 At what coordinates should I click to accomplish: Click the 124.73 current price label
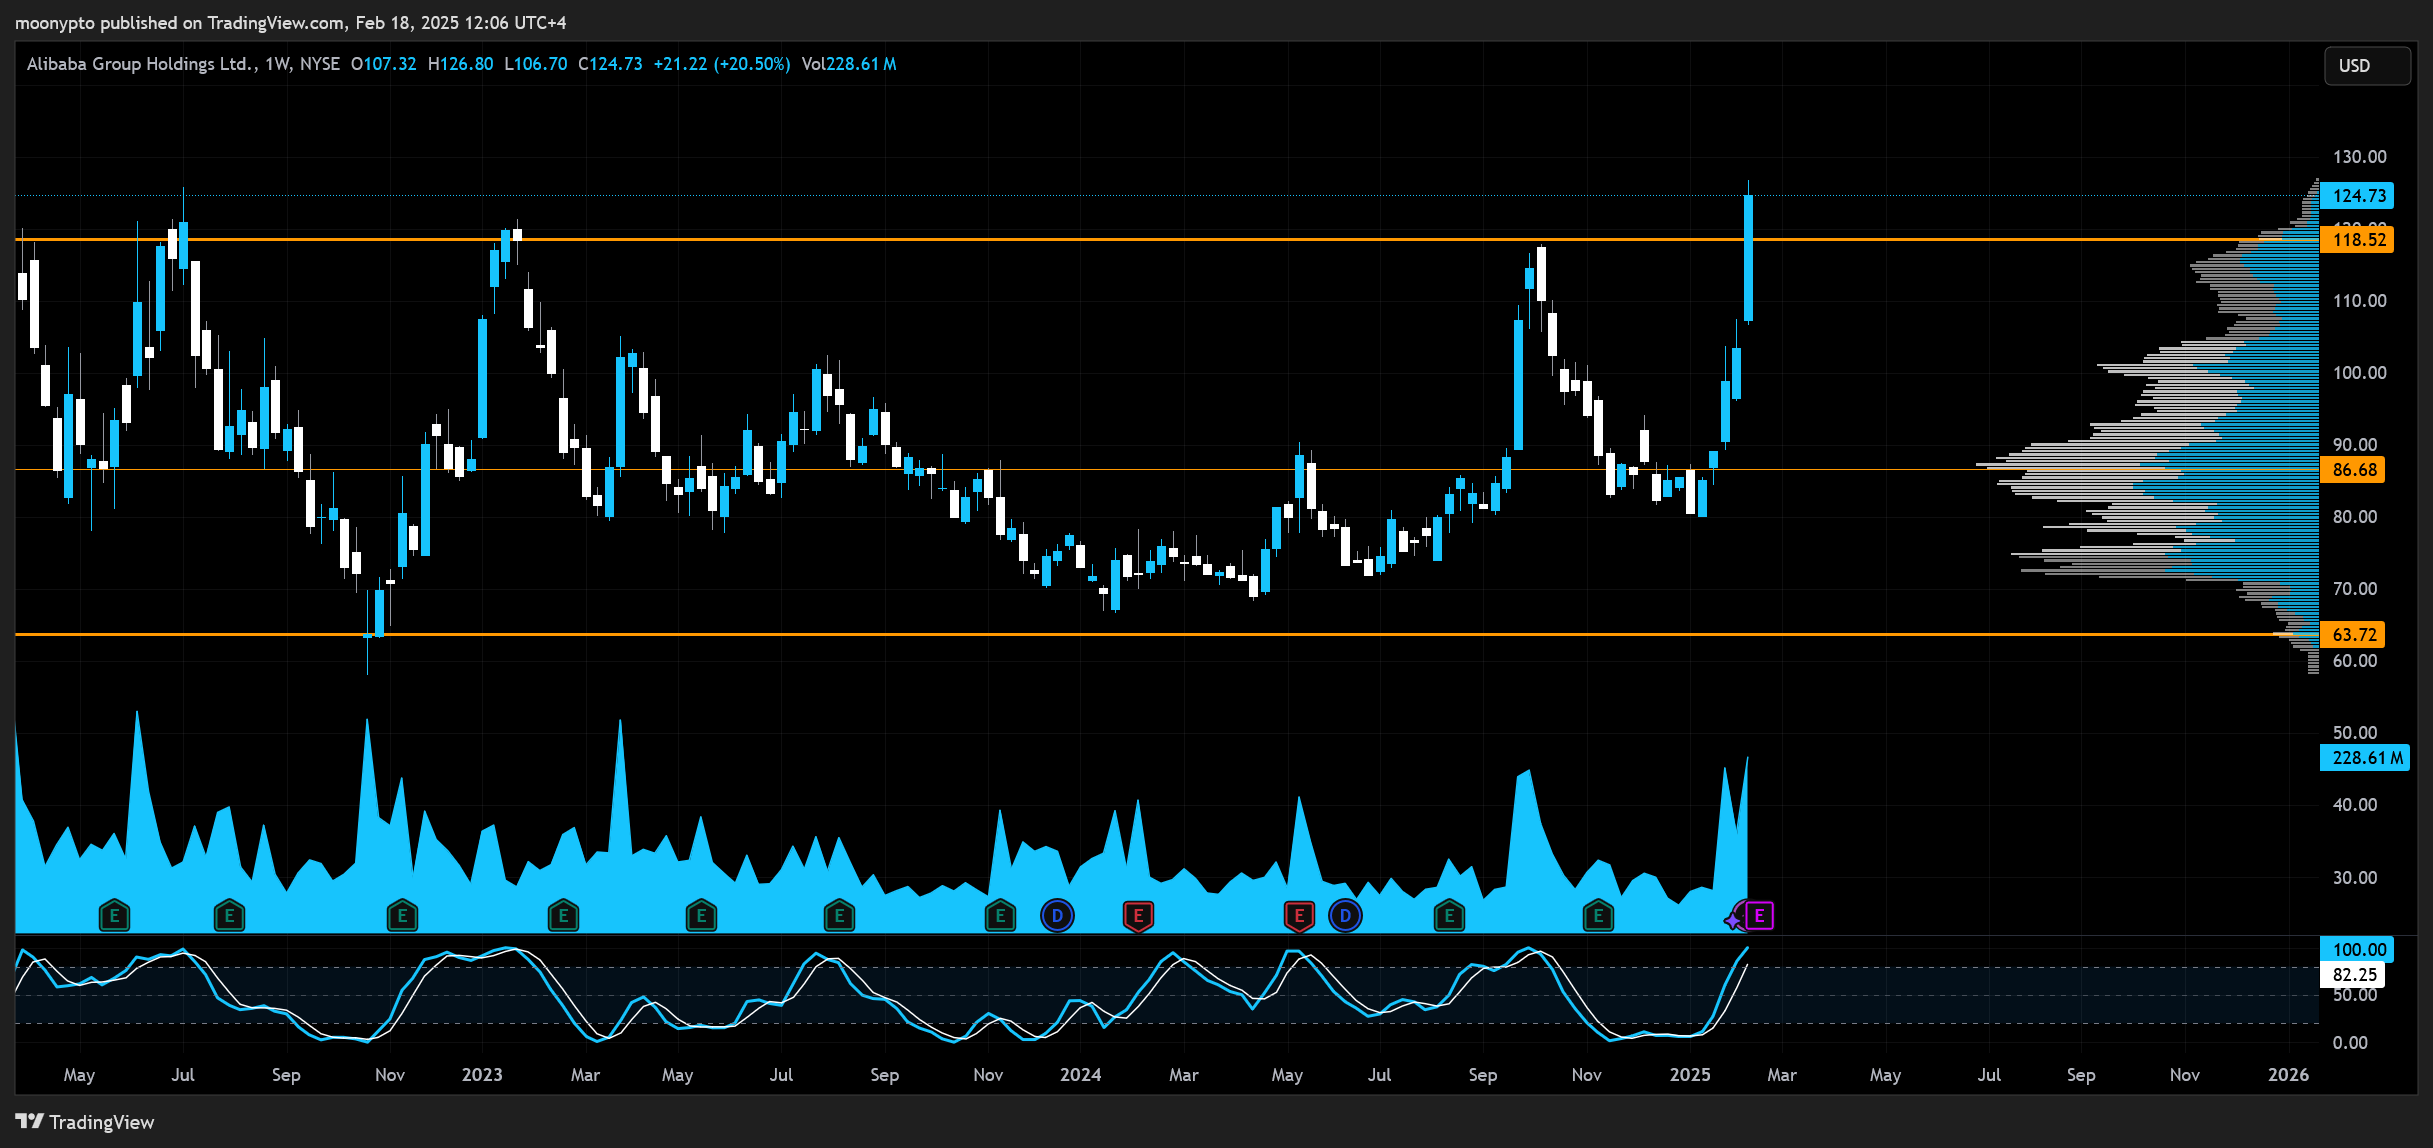point(2357,196)
